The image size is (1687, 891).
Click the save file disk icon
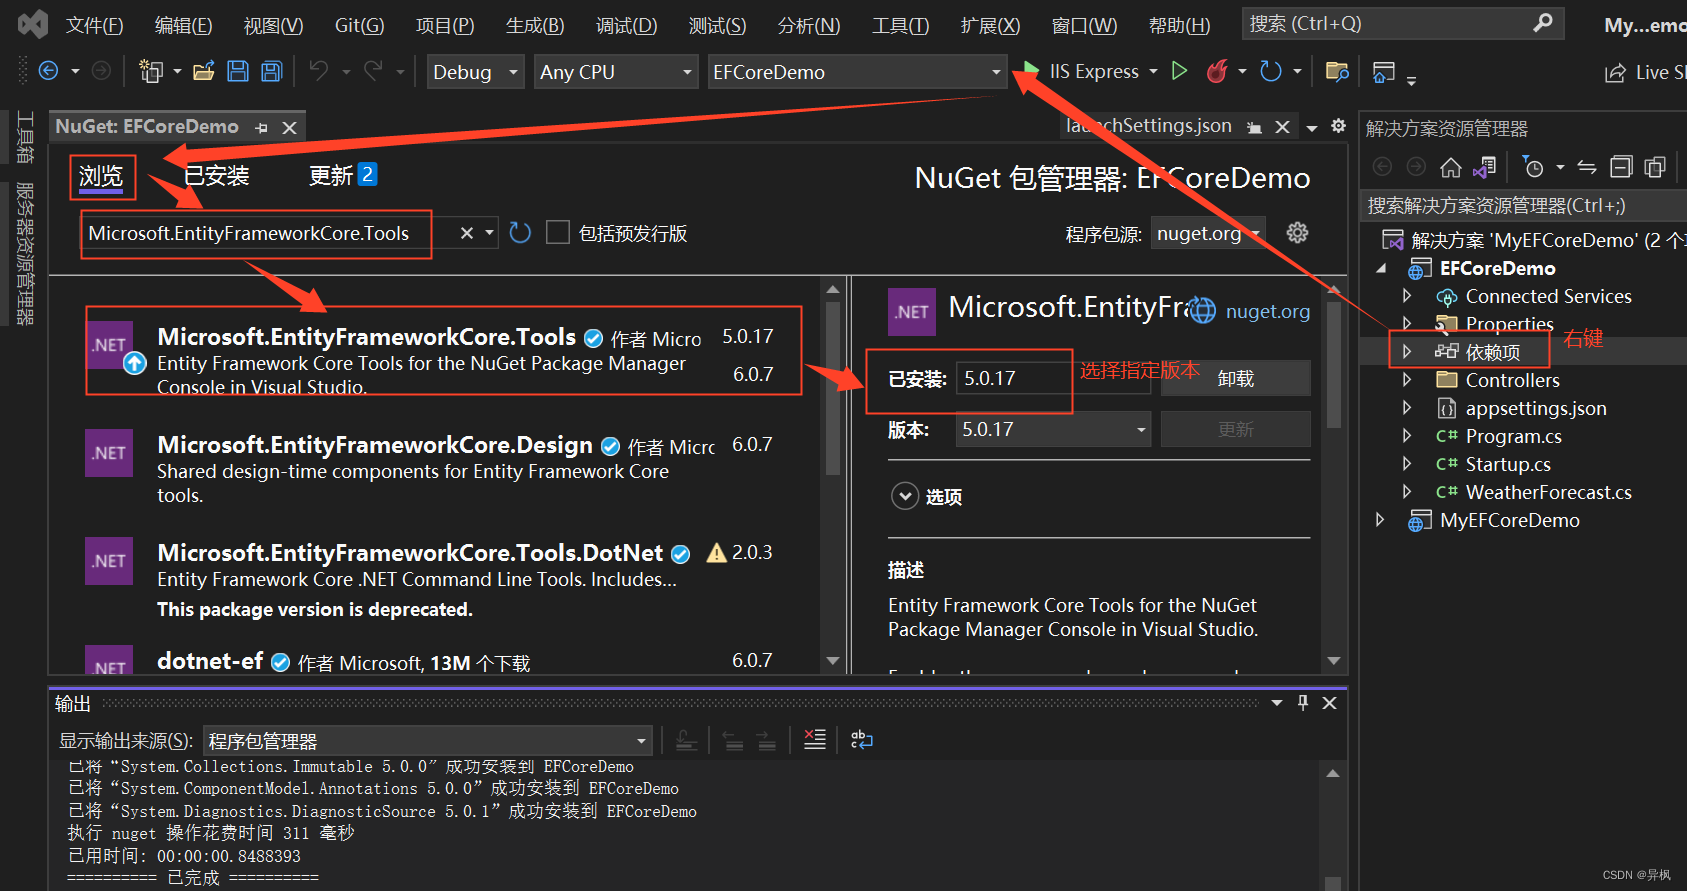pos(238,71)
